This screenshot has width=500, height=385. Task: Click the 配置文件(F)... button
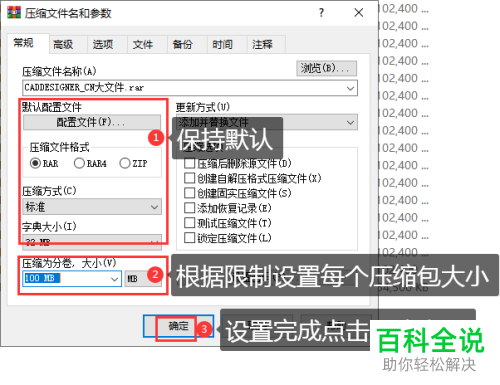pyautogui.click(x=92, y=122)
